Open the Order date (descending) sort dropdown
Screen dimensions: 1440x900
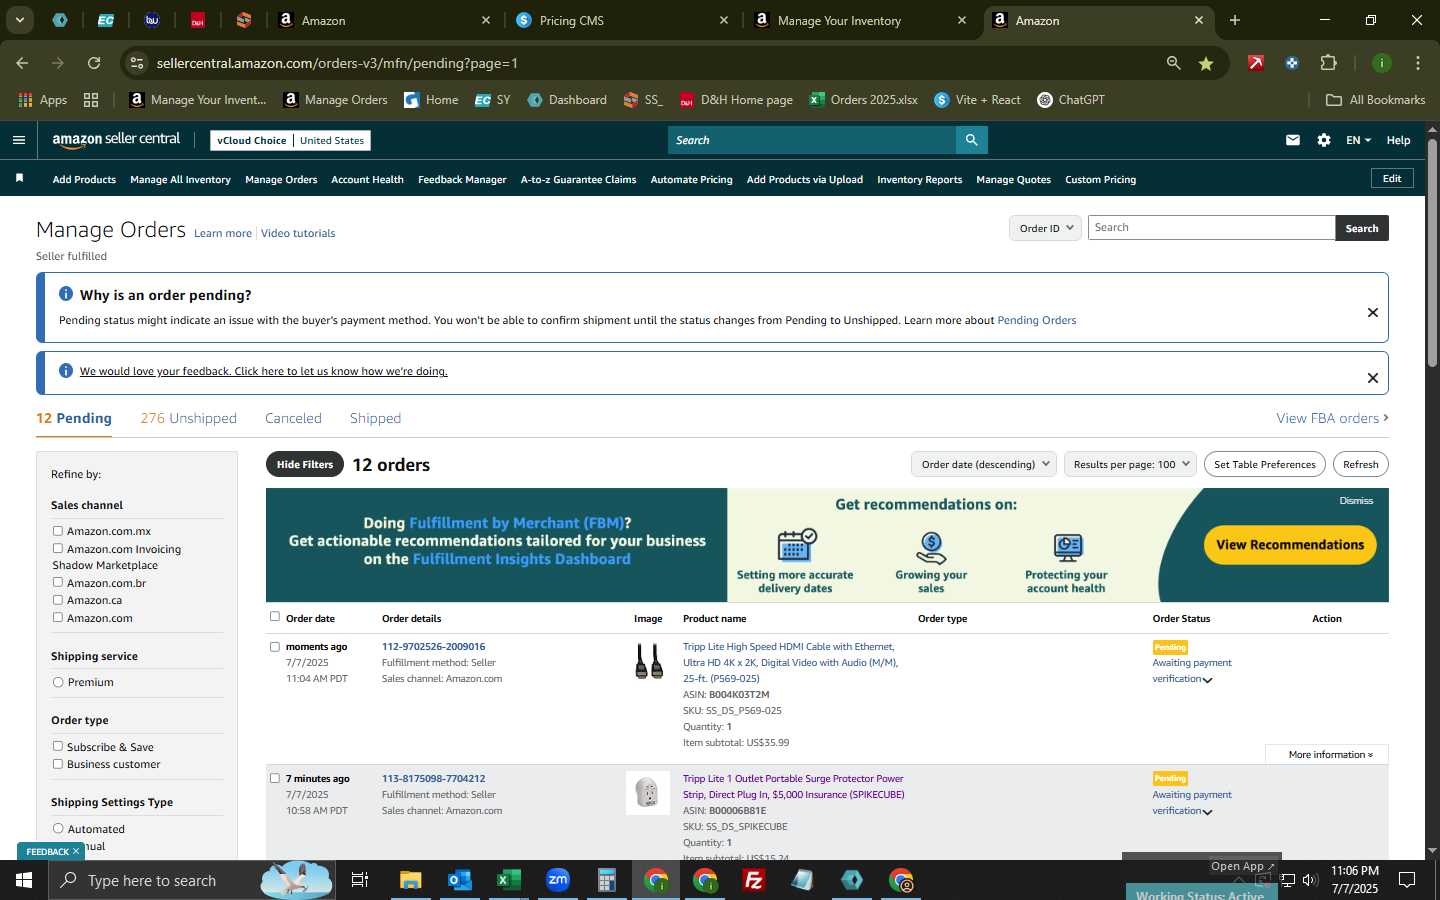pyautogui.click(x=984, y=464)
